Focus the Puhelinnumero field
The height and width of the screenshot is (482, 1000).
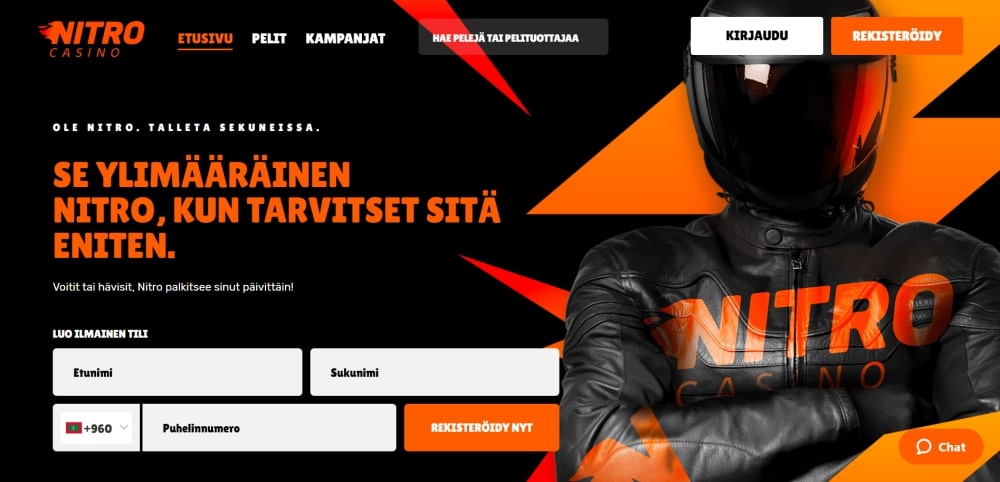269,428
